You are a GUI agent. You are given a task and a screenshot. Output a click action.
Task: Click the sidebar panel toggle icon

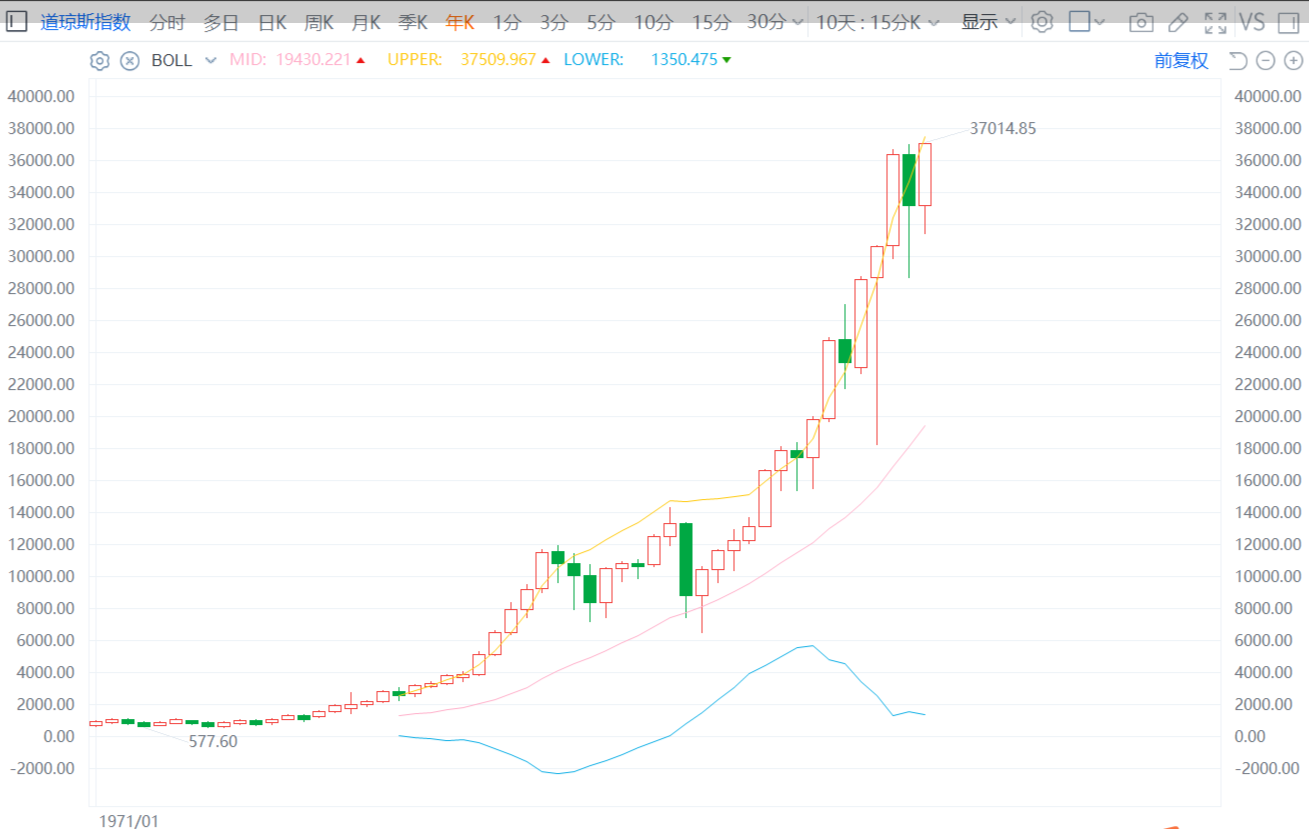[x=17, y=21]
